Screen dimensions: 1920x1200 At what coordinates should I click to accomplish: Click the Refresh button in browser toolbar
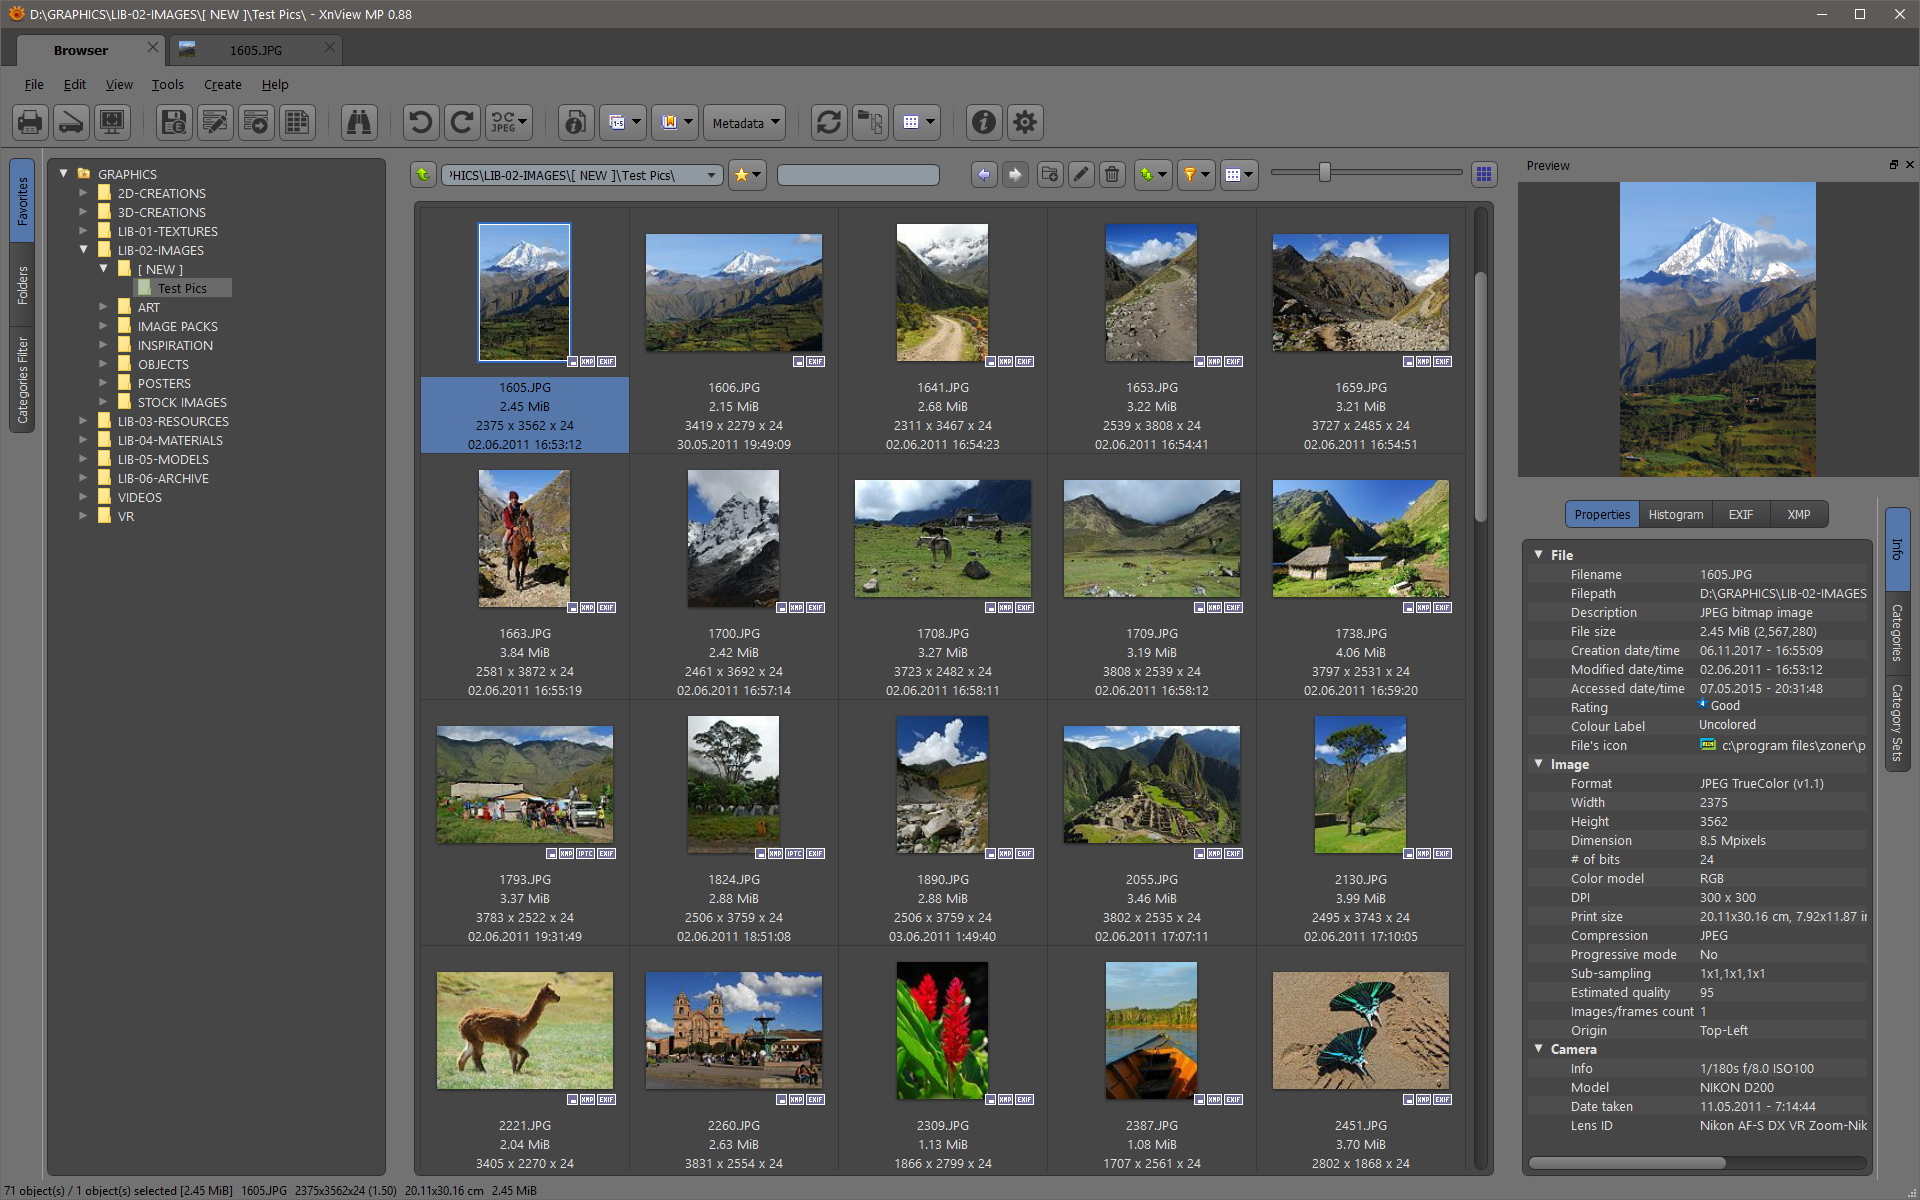(x=825, y=122)
